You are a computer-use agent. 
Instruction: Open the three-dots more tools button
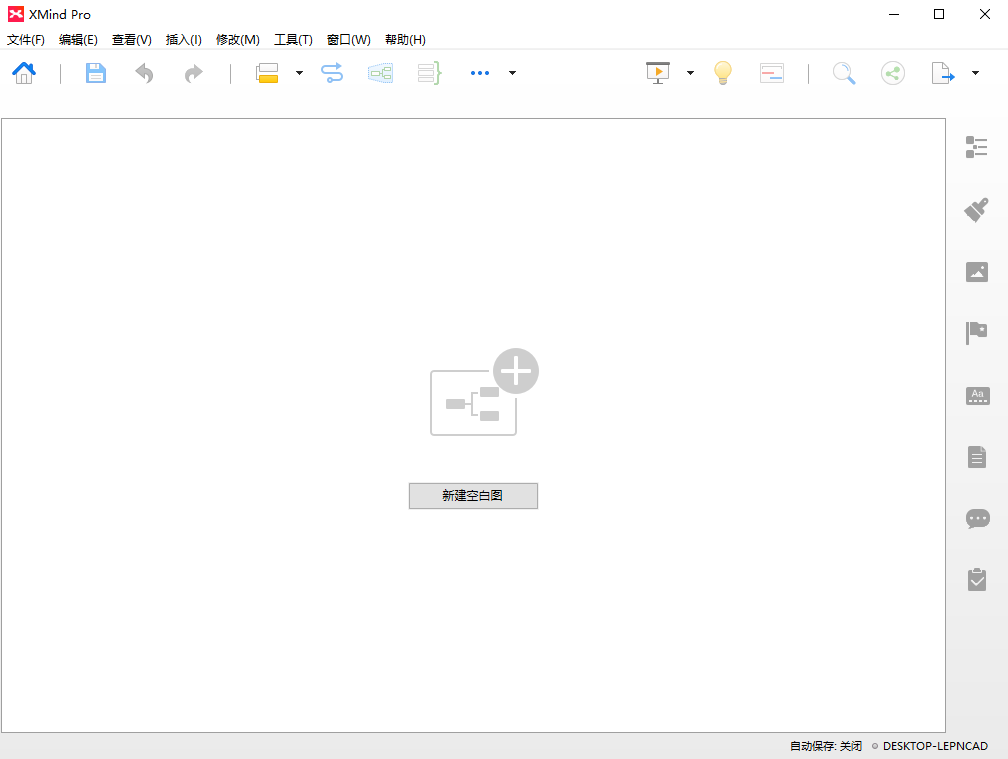(x=480, y=73)
